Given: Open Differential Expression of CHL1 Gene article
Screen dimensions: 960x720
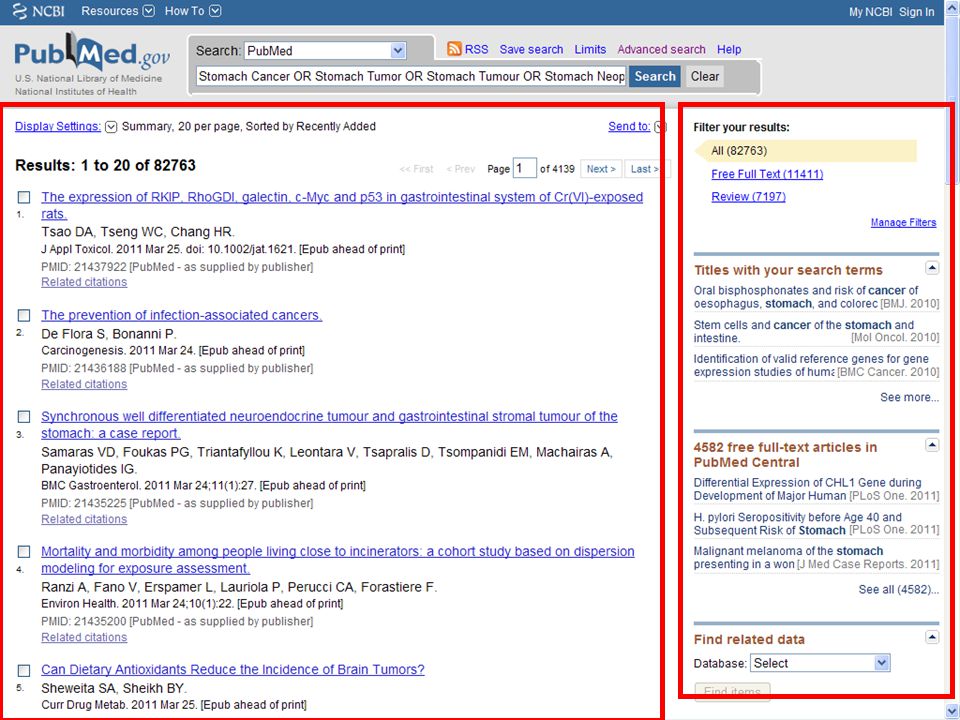Looking at the screenshot, I should (807, 489).
